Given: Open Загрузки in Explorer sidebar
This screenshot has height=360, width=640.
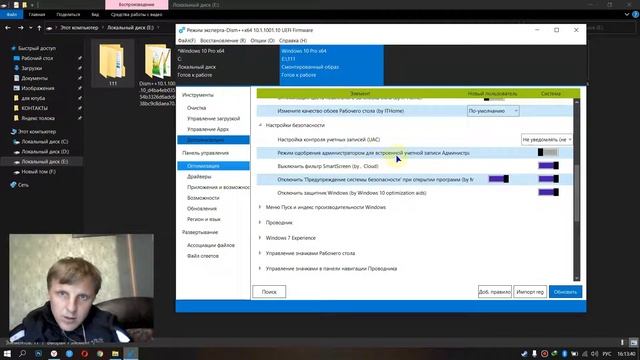Looking at the screenshot, I should point(31,68).
